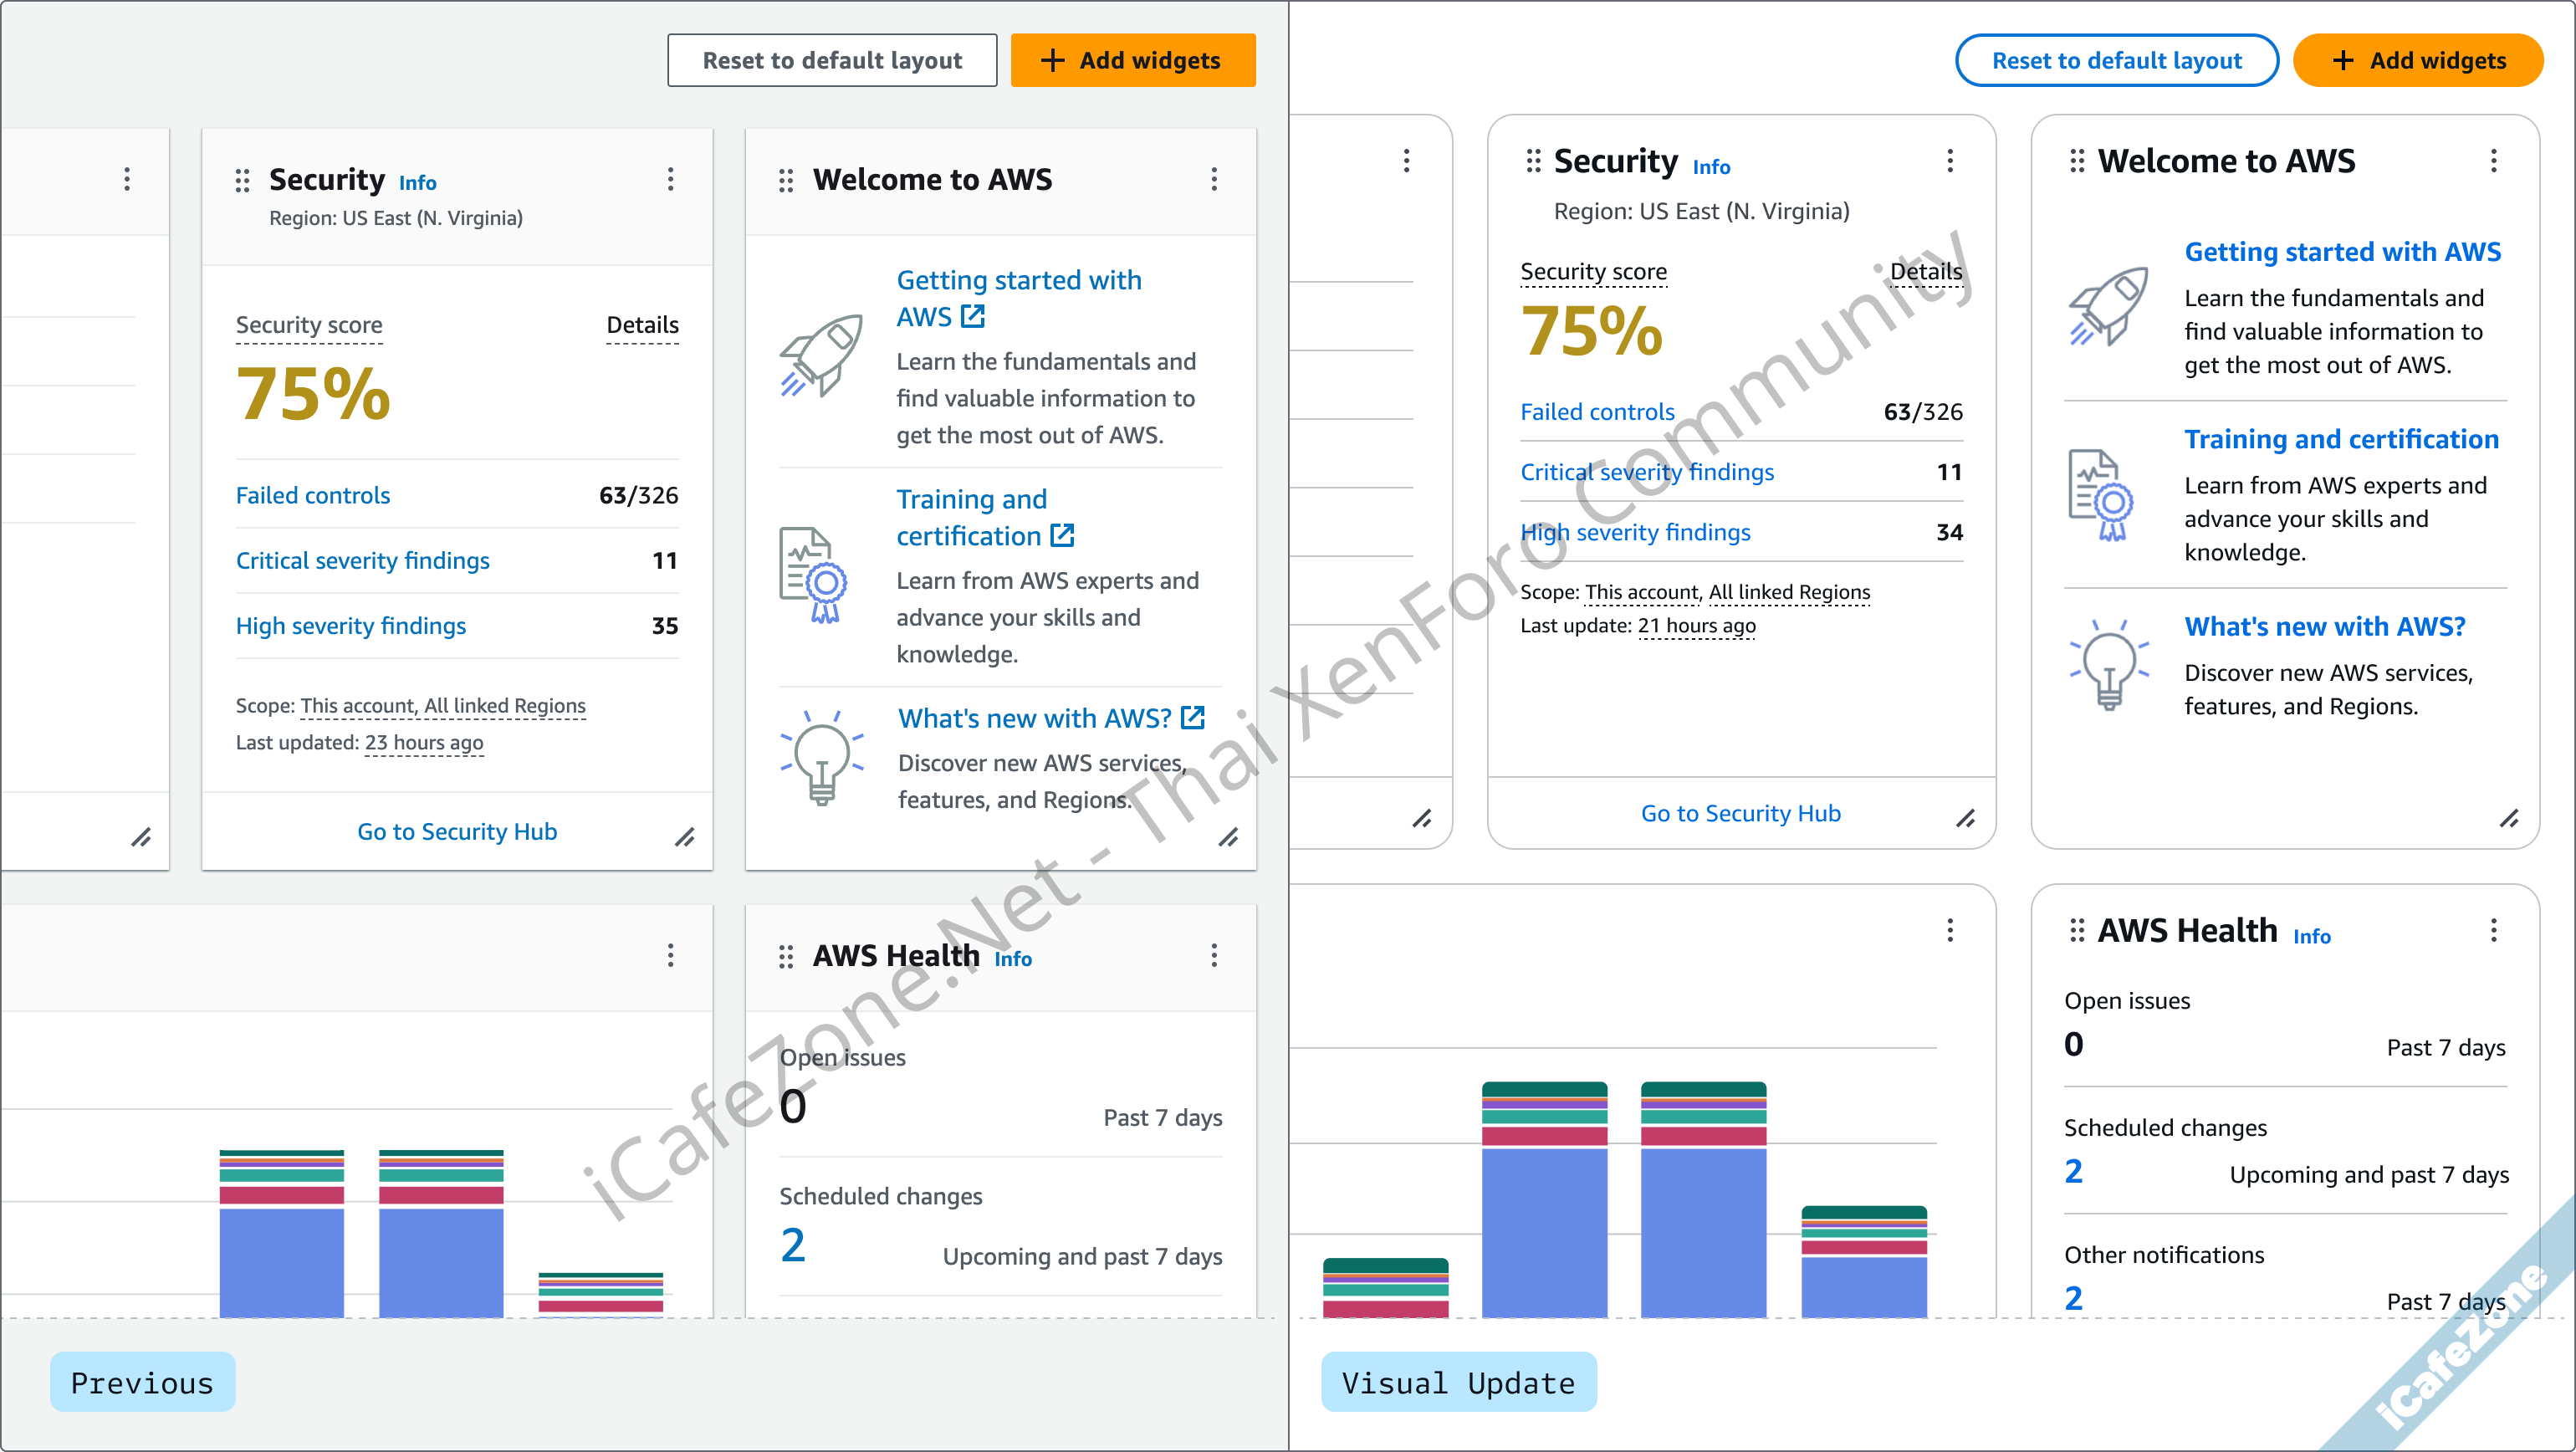Click resize handle of Previous Security widget

point(685,838)
